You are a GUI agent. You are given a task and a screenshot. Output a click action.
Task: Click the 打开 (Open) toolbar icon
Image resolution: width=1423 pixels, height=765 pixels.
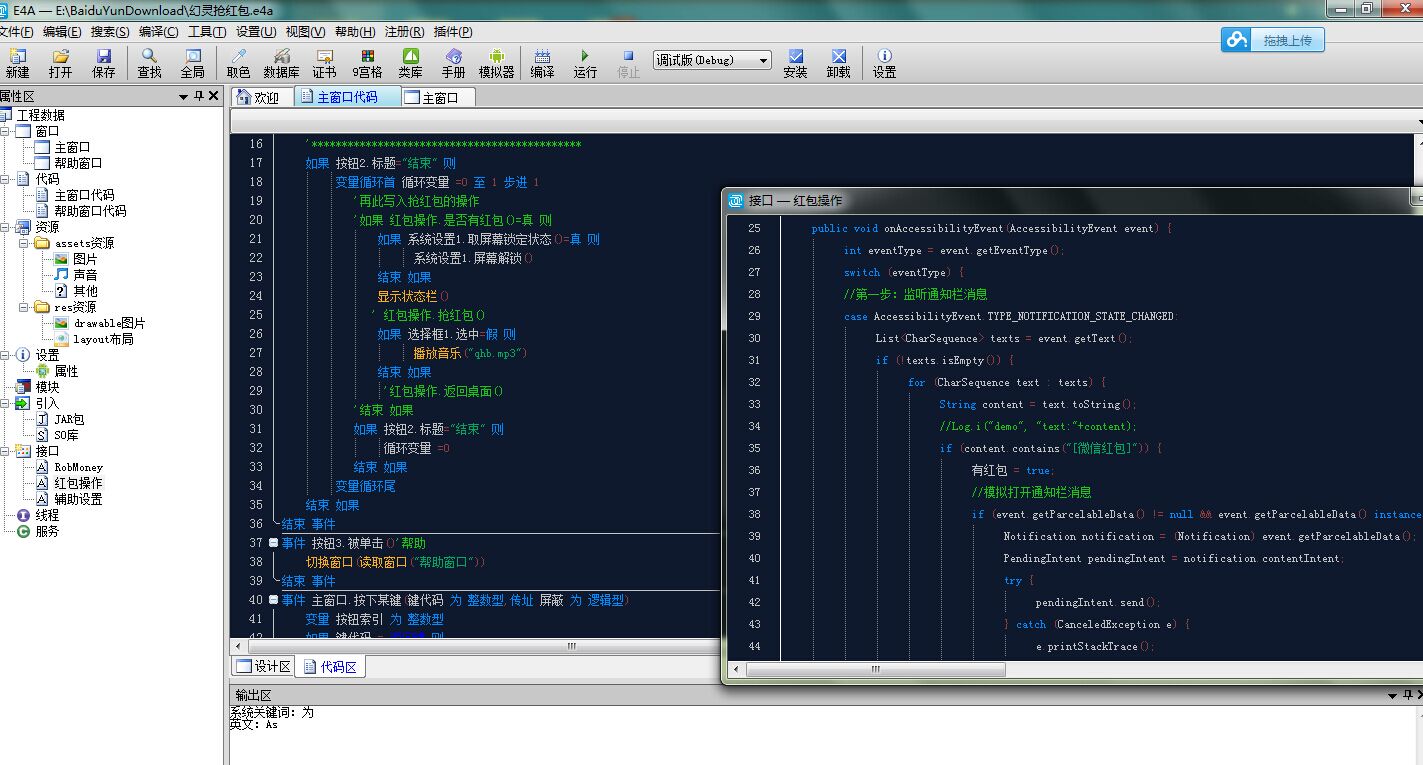tap(61, 63)
